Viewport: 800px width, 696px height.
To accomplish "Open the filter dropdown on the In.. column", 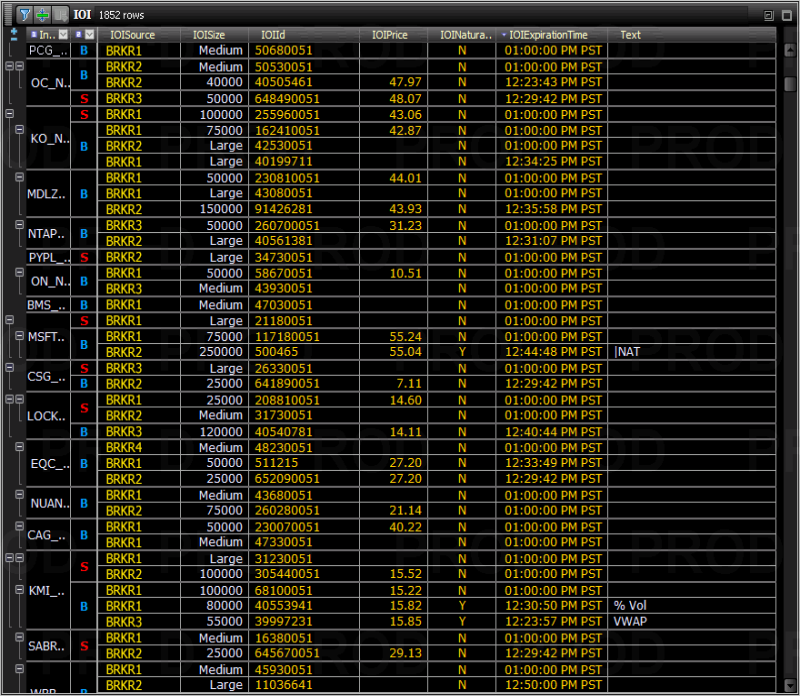I will [x=63, y=35].
